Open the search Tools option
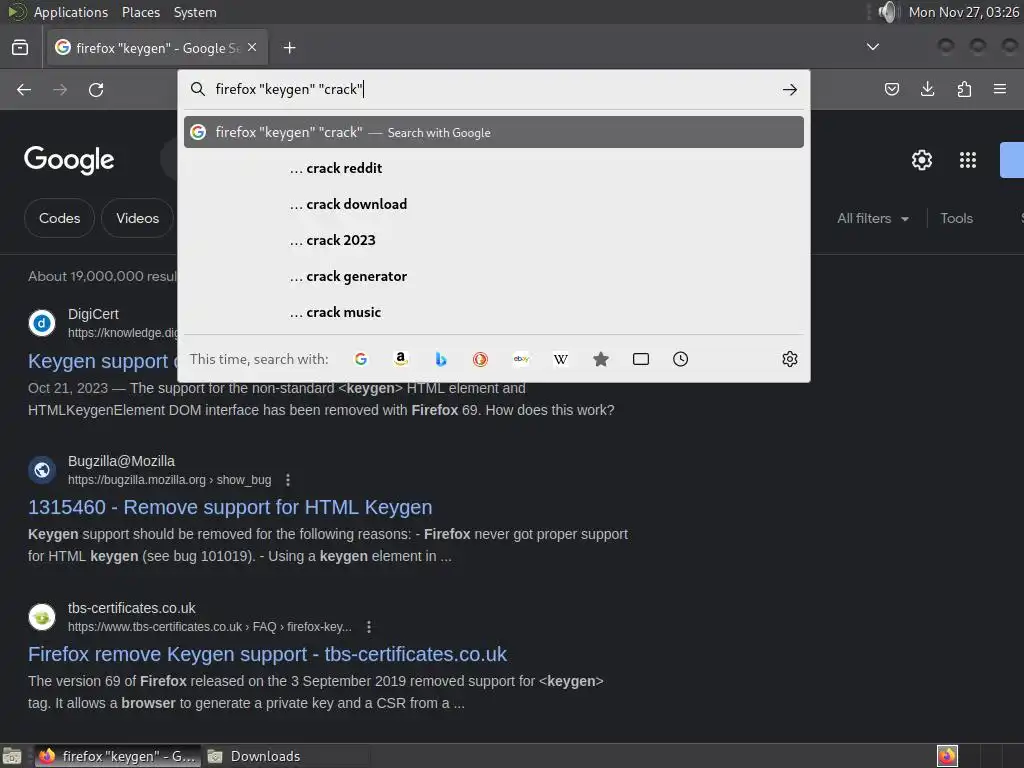Viewport: 1024px width, 768px height. [x=956, y=218]
